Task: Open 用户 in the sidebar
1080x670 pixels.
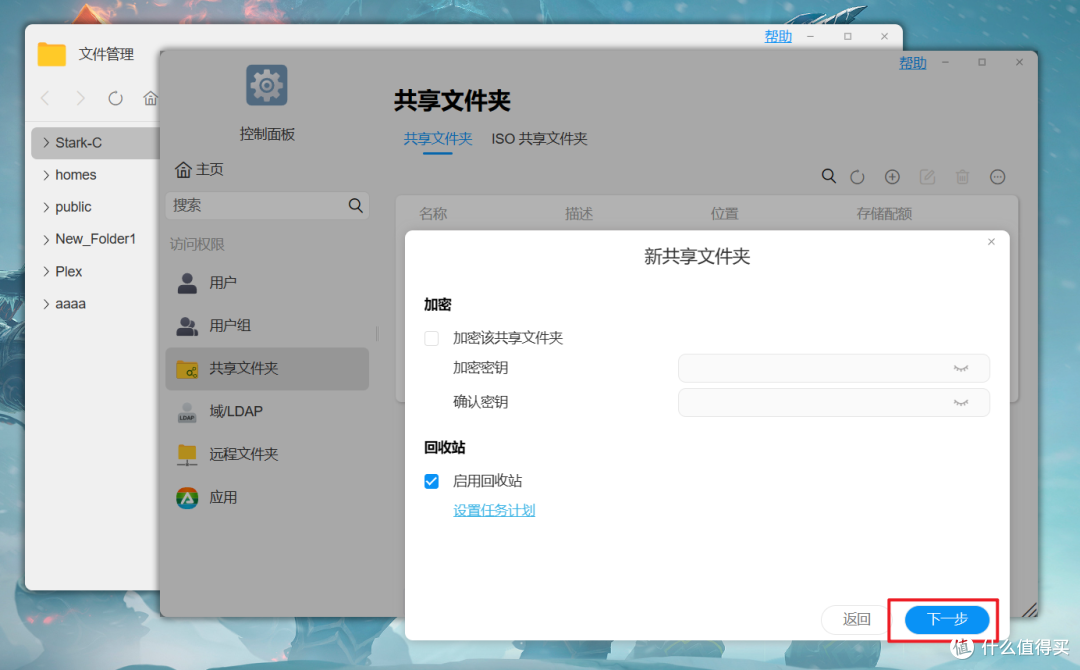Action: 267,283
